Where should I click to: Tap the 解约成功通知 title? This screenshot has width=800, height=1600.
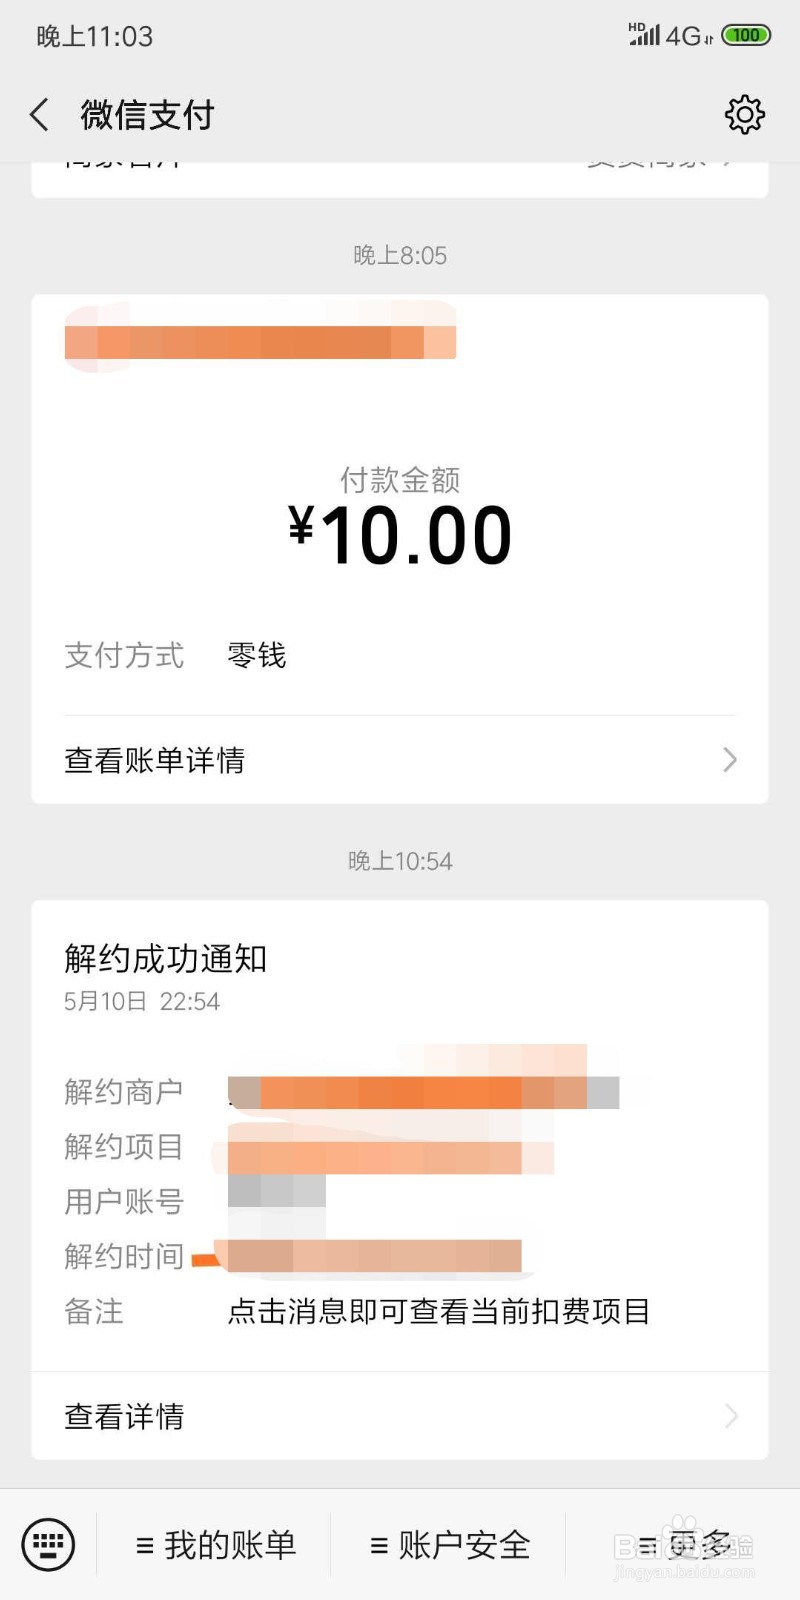[x=166, y=958]
